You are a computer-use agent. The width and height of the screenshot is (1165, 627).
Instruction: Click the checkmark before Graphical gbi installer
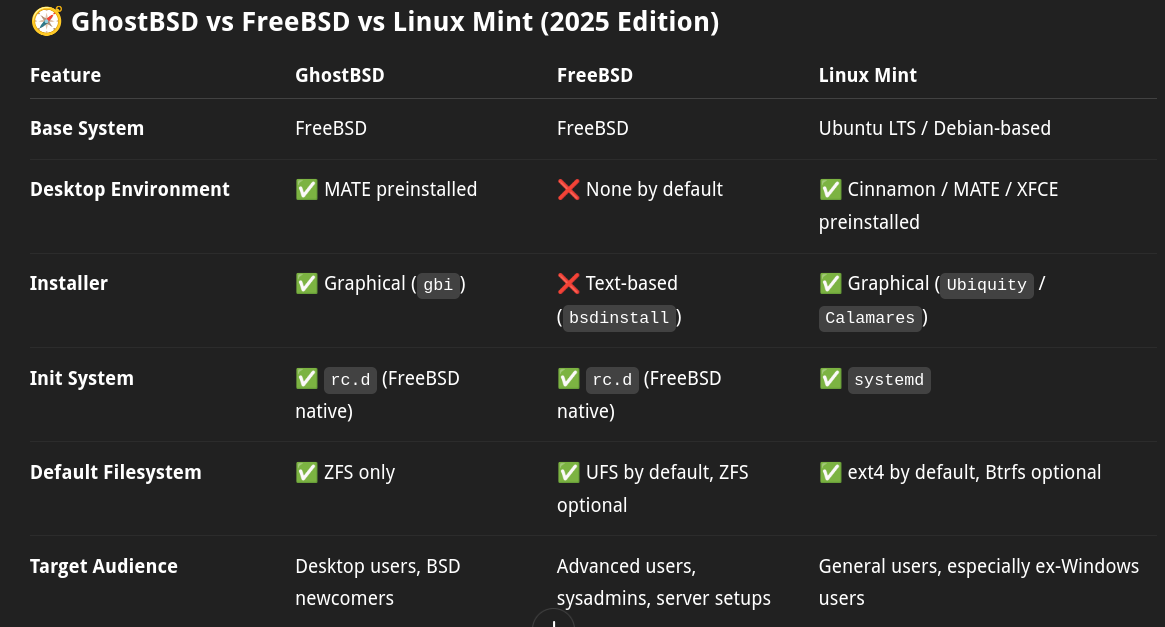306,283
